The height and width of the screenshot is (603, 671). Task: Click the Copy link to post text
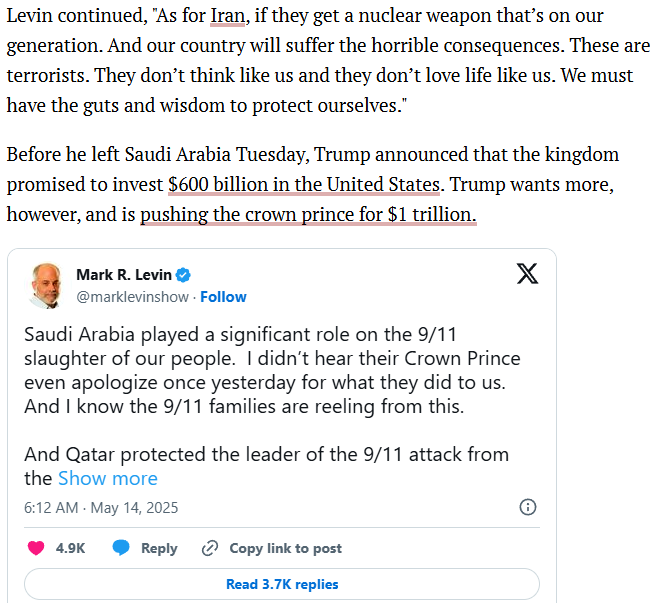[x=285, y=548]
